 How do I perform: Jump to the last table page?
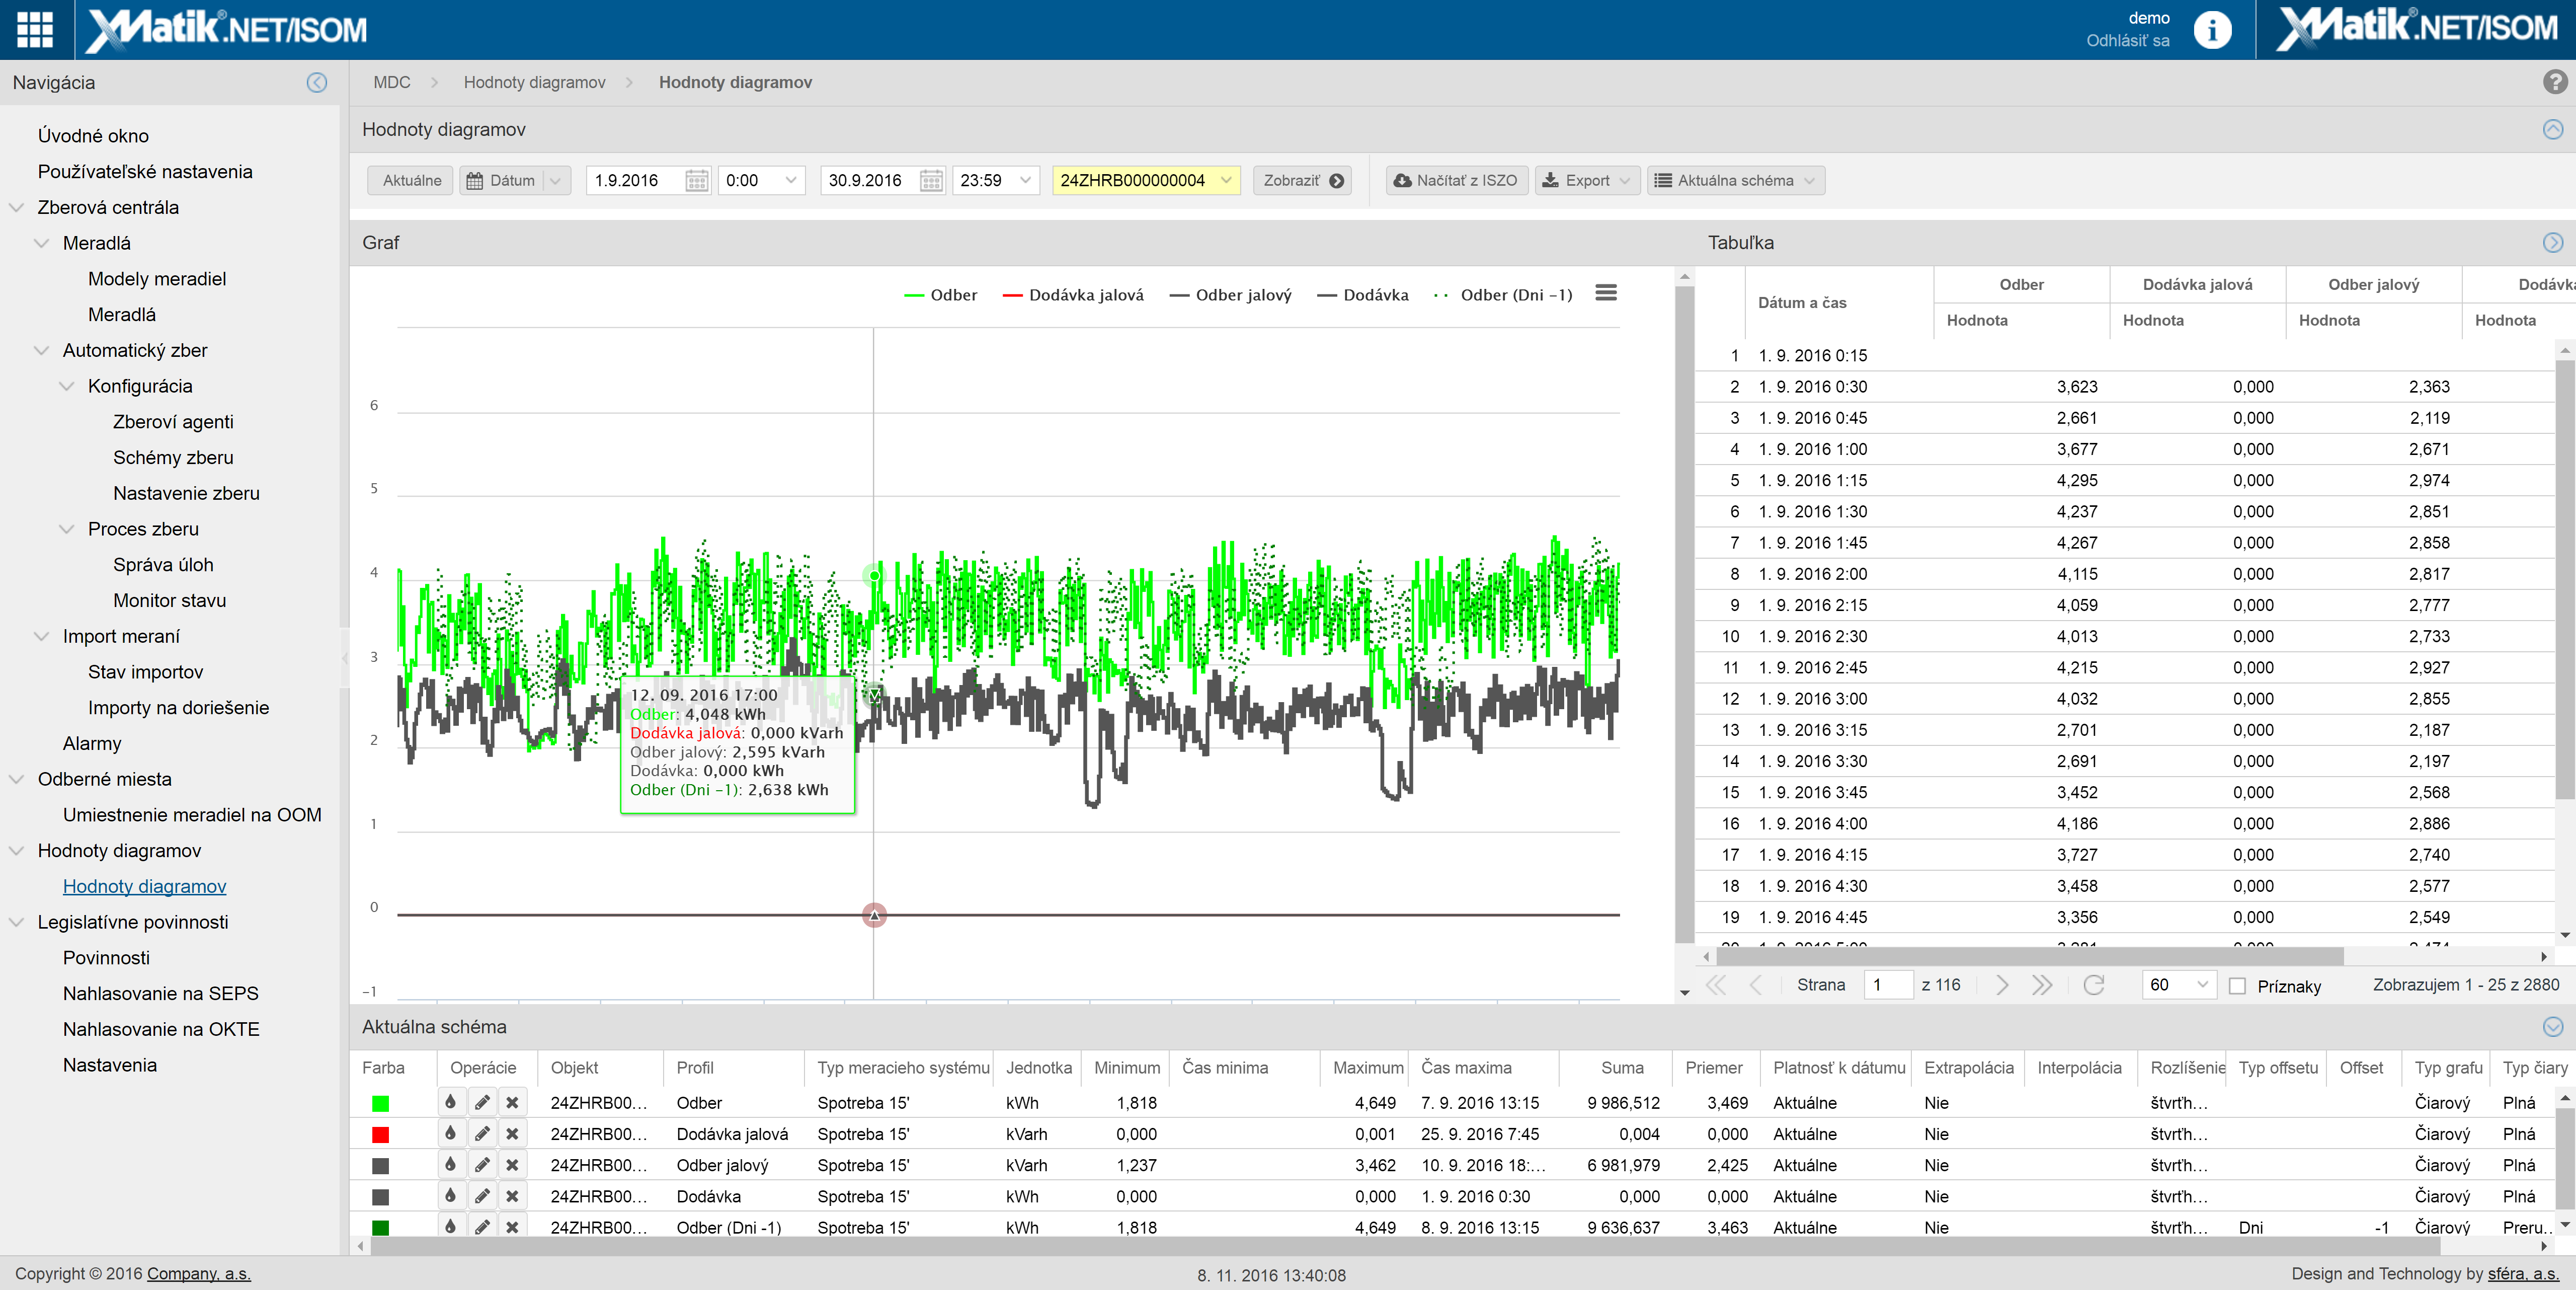2042,985
